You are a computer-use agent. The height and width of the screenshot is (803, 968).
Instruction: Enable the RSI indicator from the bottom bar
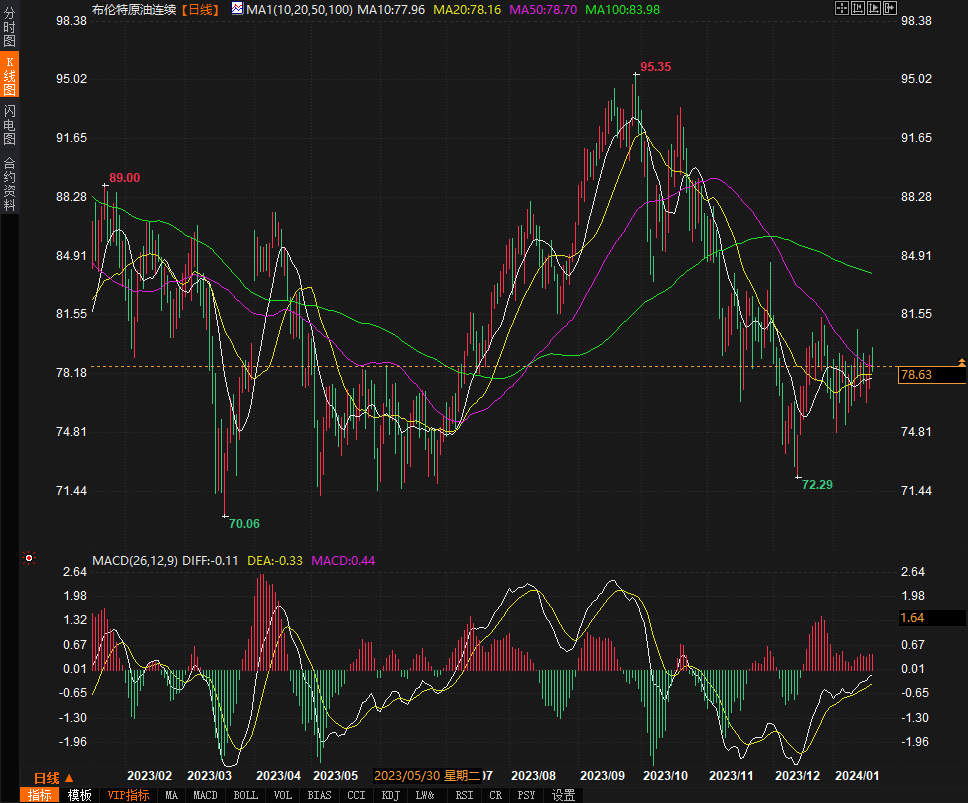(x=464, y=795)
